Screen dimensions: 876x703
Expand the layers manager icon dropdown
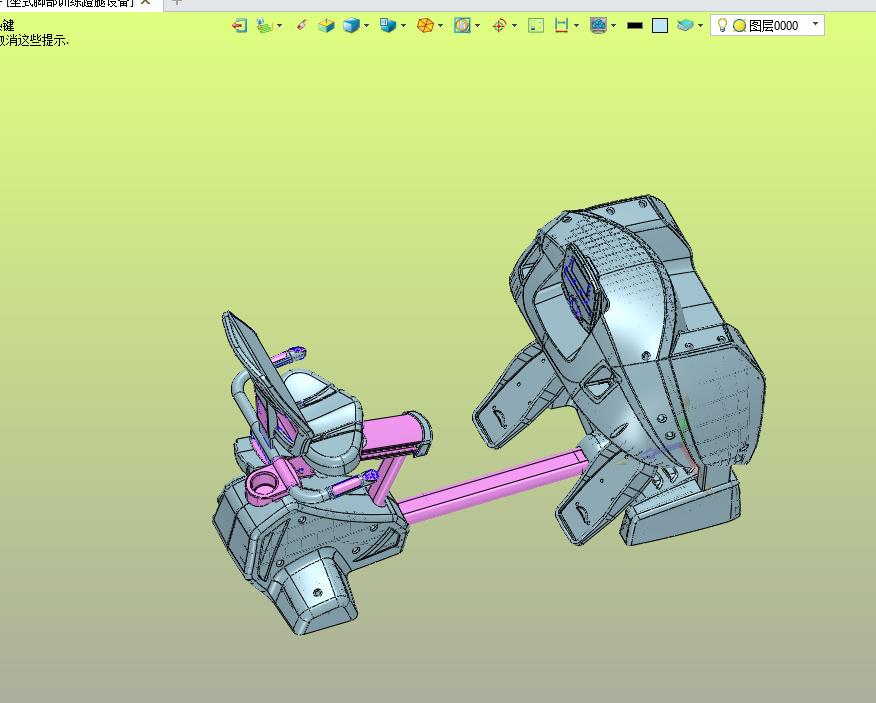701,25
